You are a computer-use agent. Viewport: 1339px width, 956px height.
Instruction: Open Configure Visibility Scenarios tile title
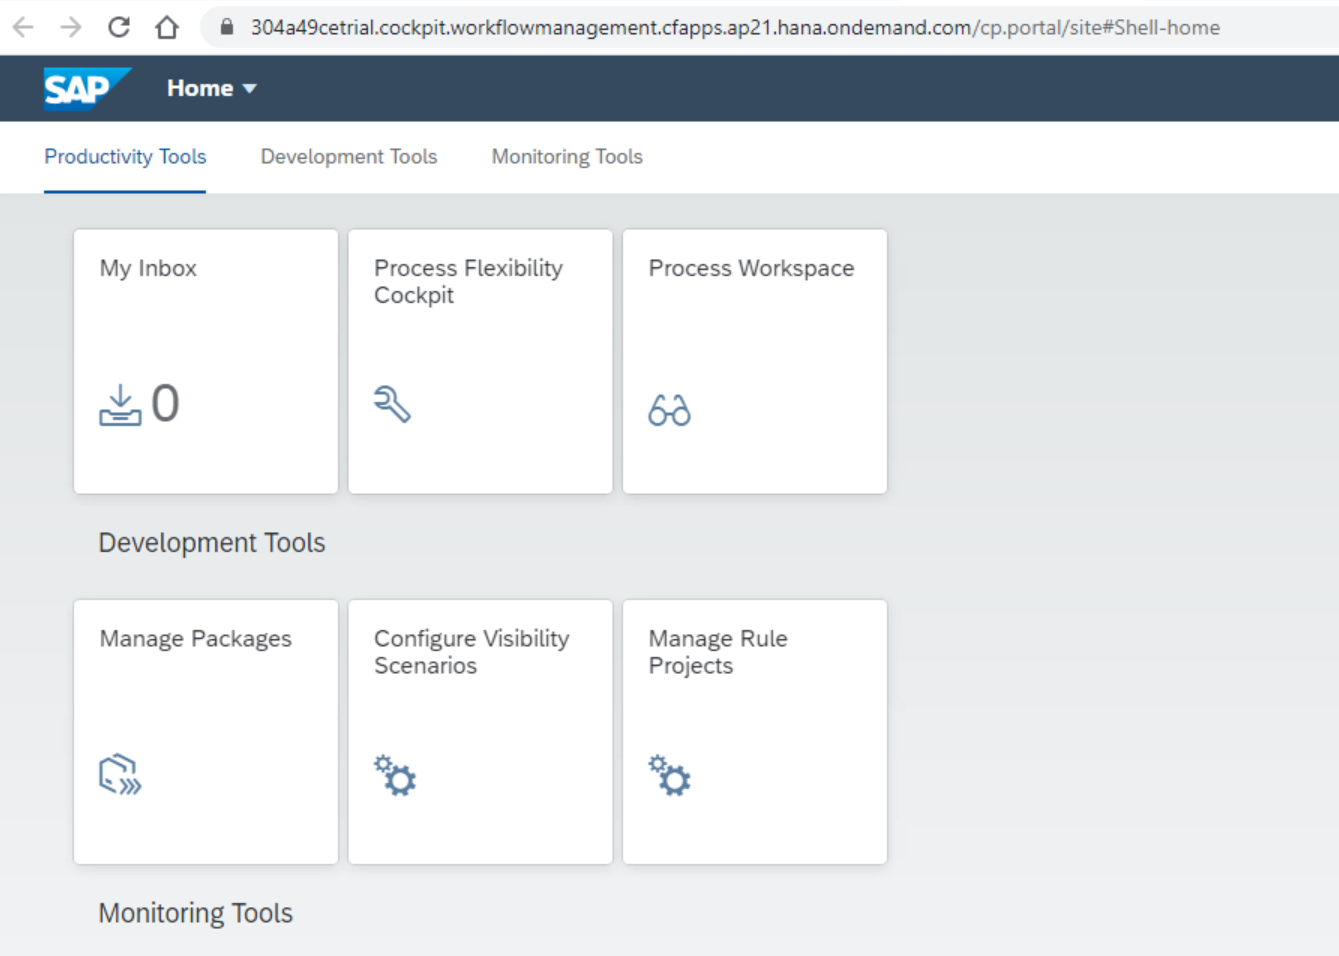(x=472, y=652)
